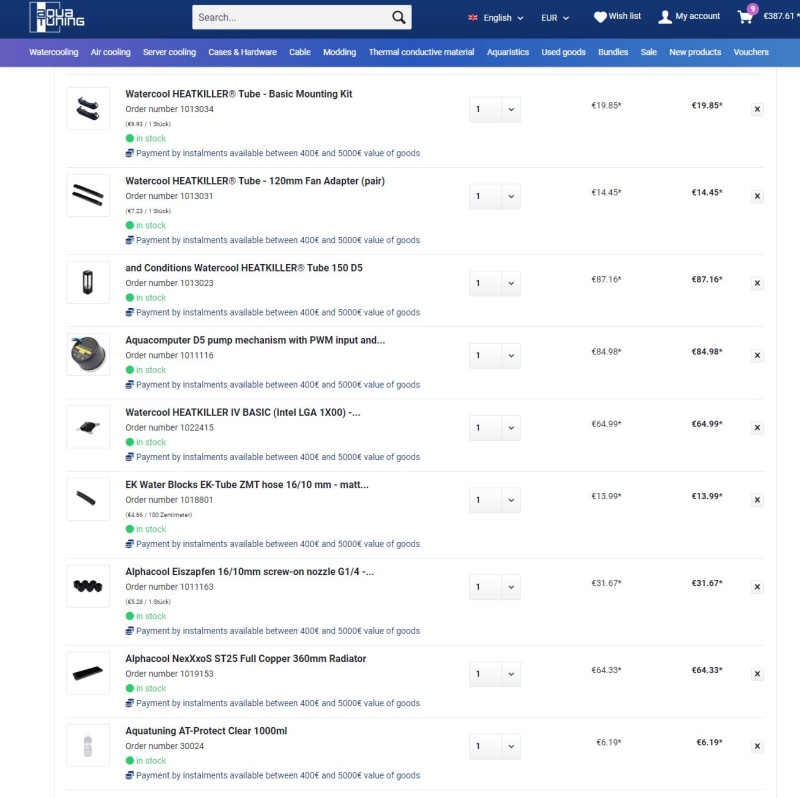Open quantity dropdown for HEATKILLER IV BASIC
This screenshot has width=800, height=798.
coord(495,428)
